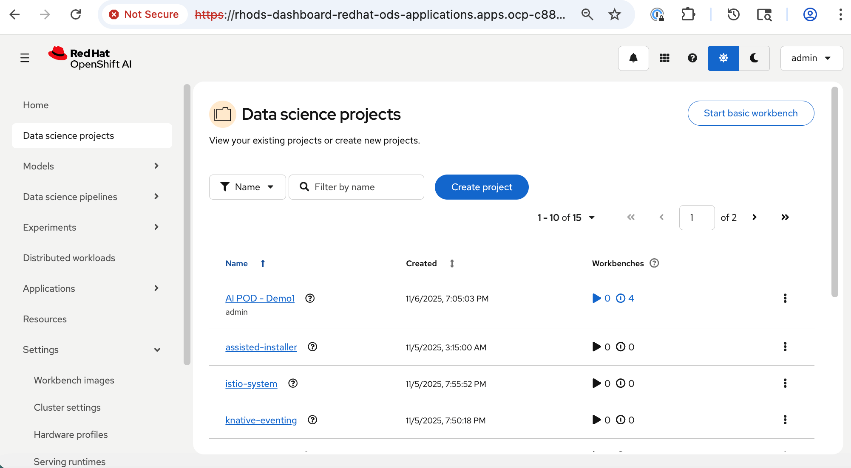Click the Not Secure site badge

tap(144, 15)
